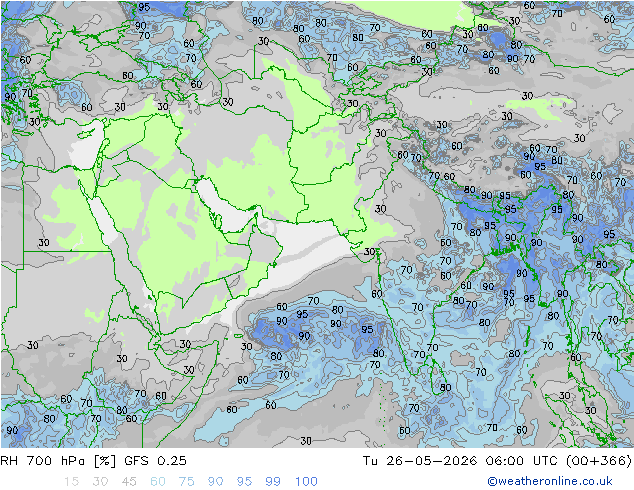
Task: Click the 75 legend value
Action: coord(187,482)
